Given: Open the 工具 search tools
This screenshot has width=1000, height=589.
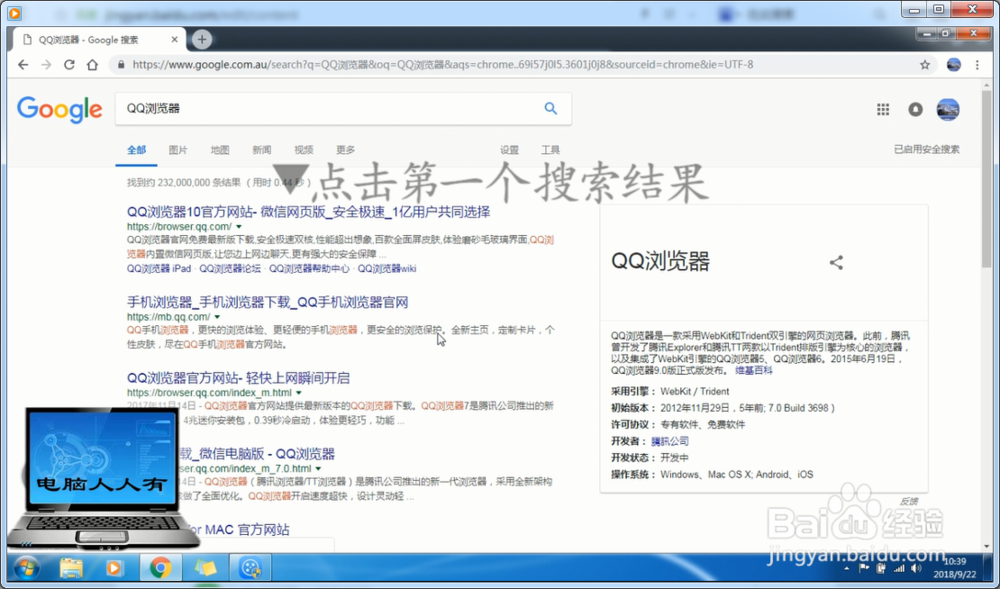Looking at the screenshot, I should point(550,150).
